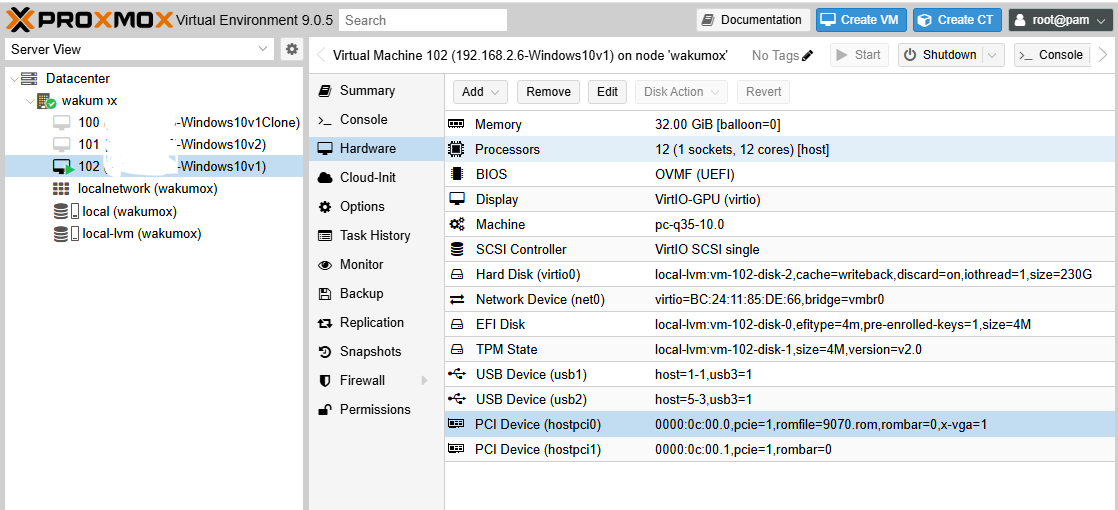Select the 100 Windows10v1Clone VM

point(154,123)
